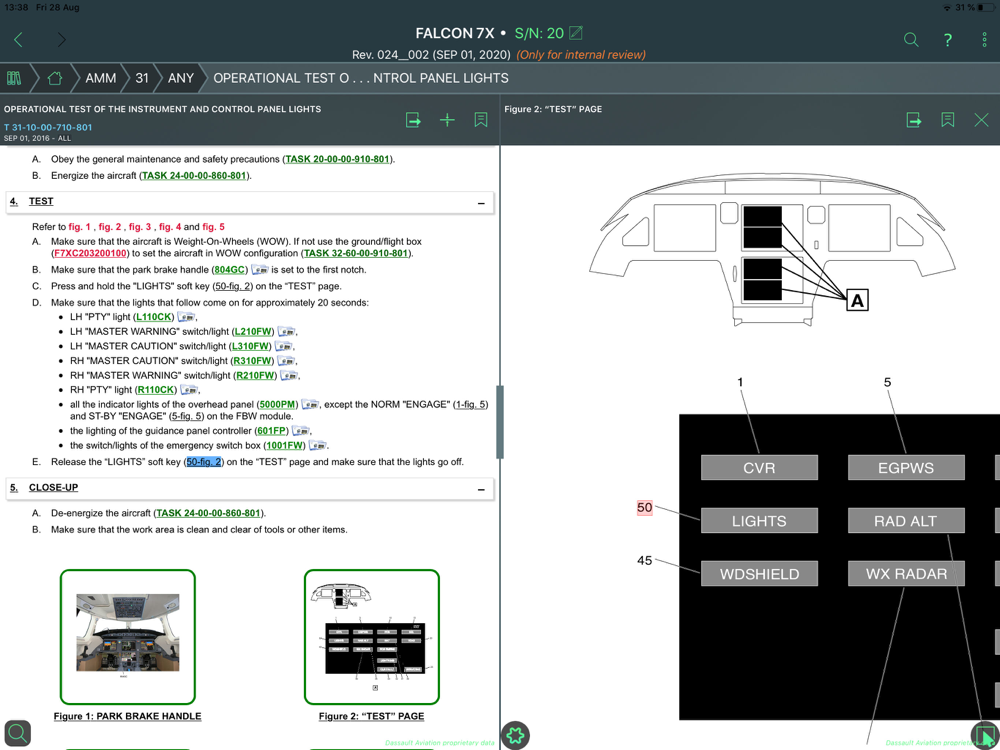Open TASK 20-00-00-910-801 link

337,159
